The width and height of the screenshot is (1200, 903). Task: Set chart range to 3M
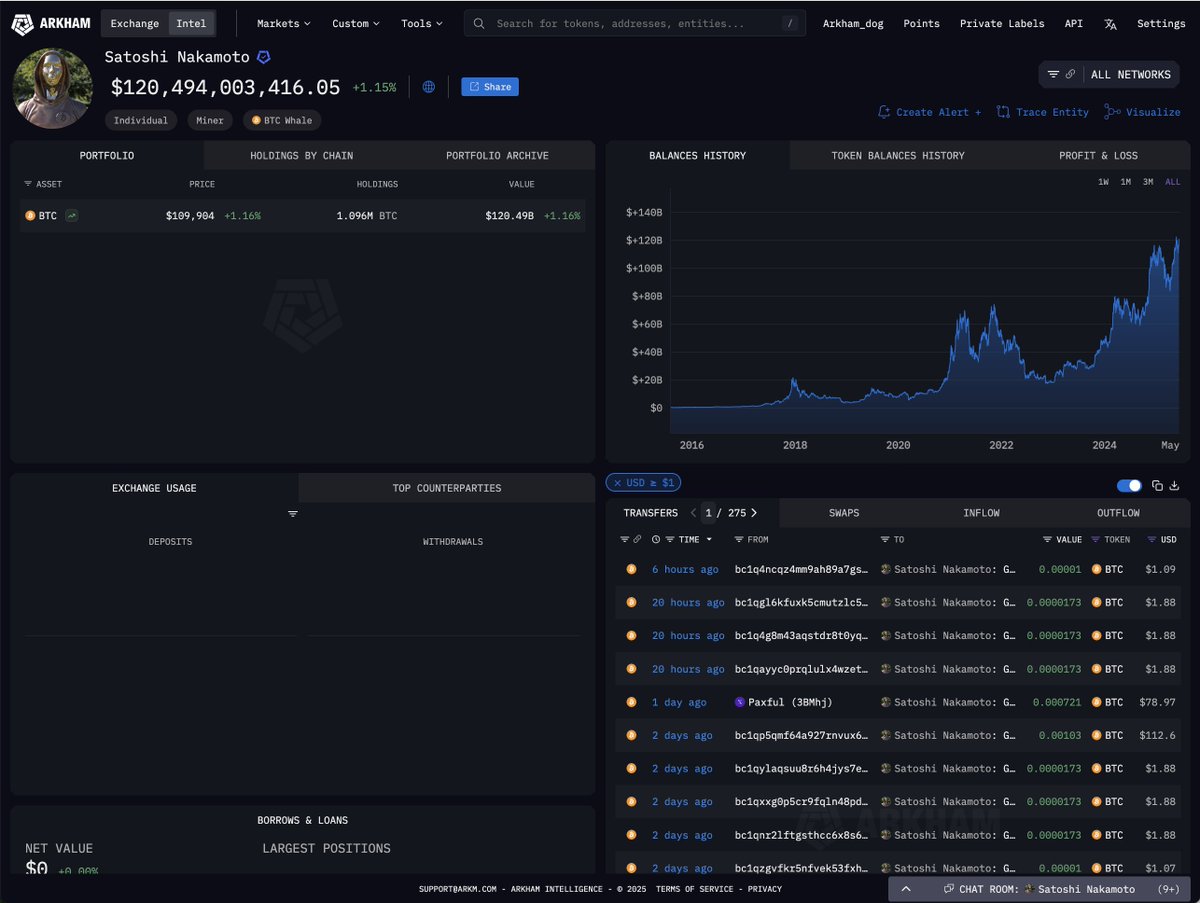pos(1148,182)
